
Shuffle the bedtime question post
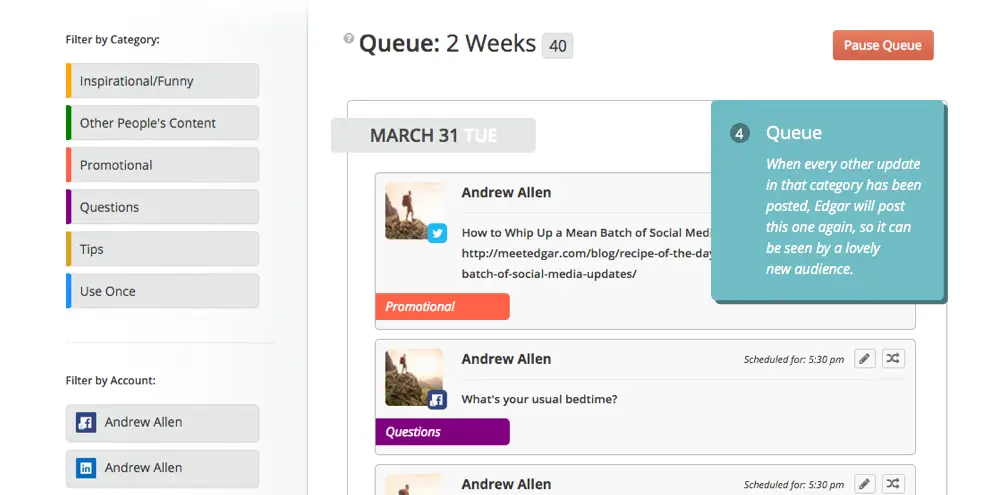coord(893,359)
